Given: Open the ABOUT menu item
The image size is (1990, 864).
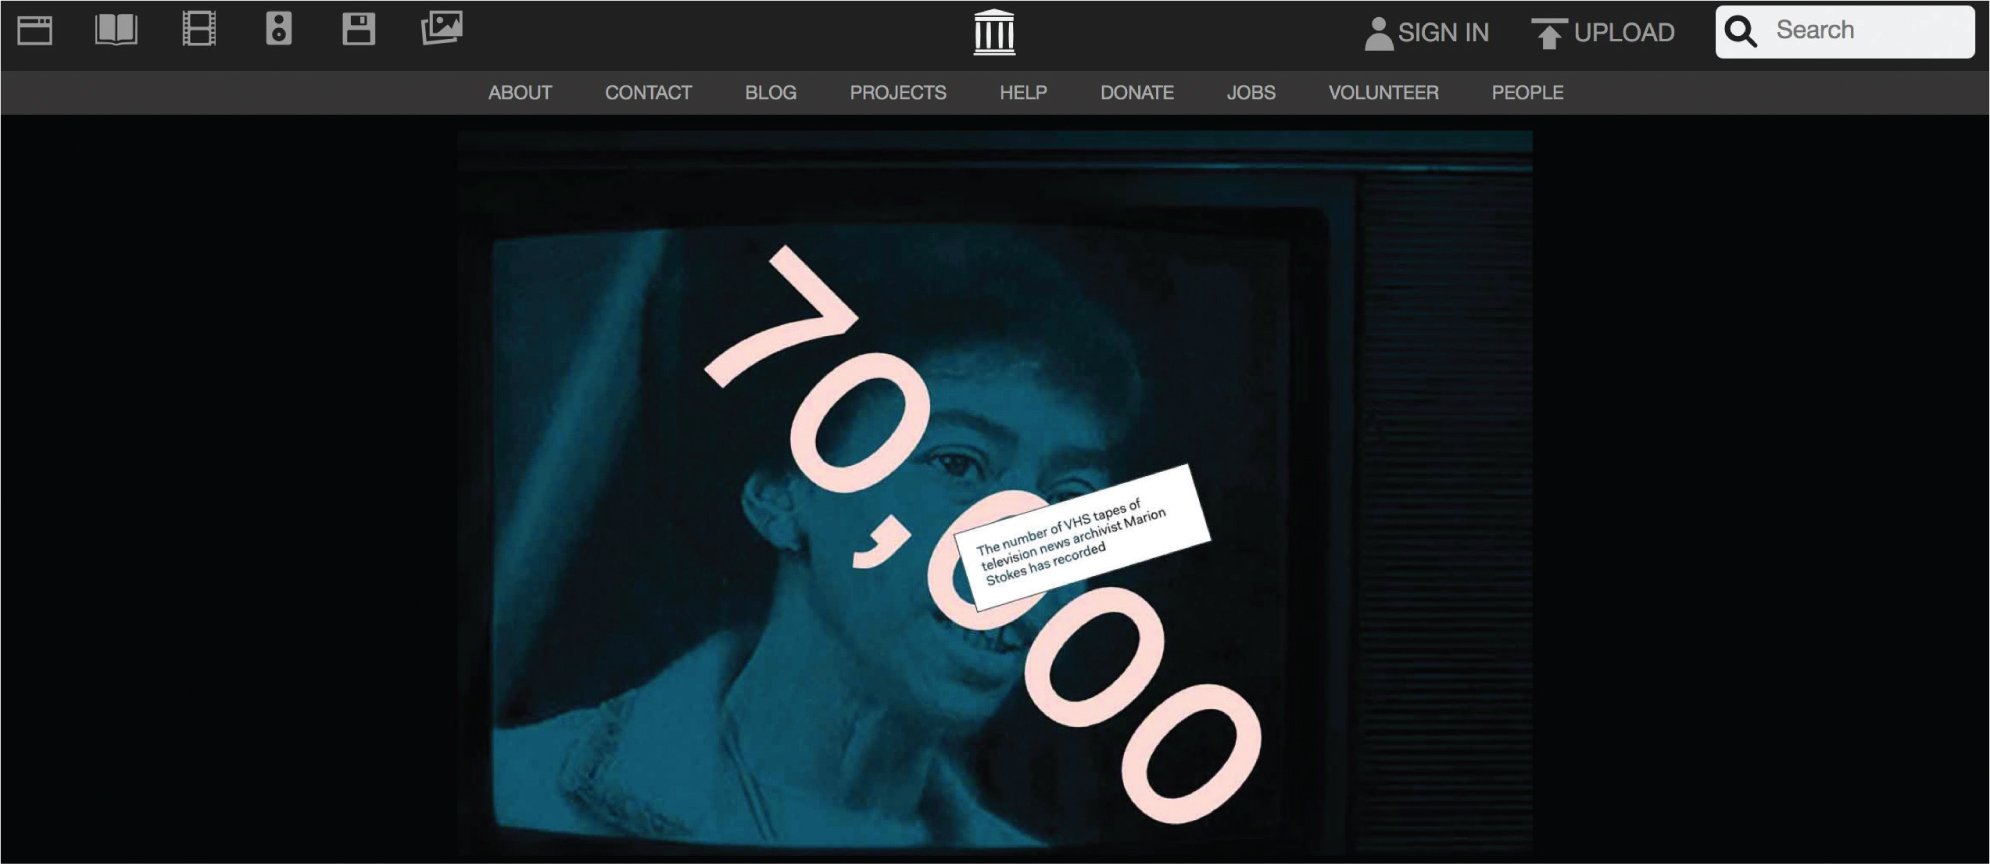Looking at the screenshot, I should [x=520, y=93].
